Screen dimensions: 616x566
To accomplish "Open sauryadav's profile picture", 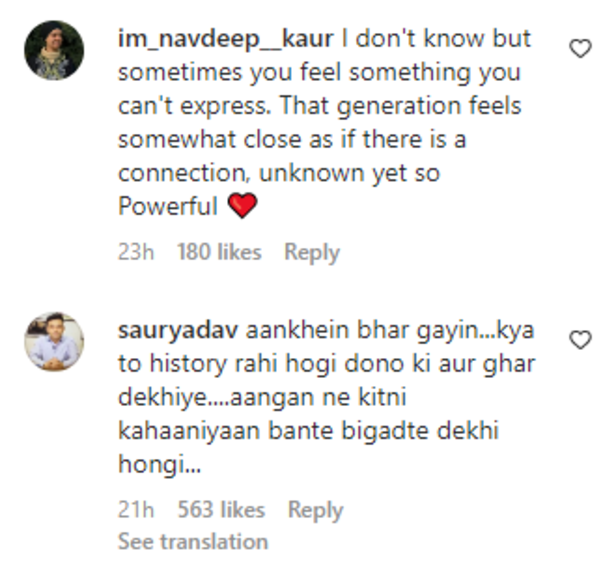I will pos(53,341).
